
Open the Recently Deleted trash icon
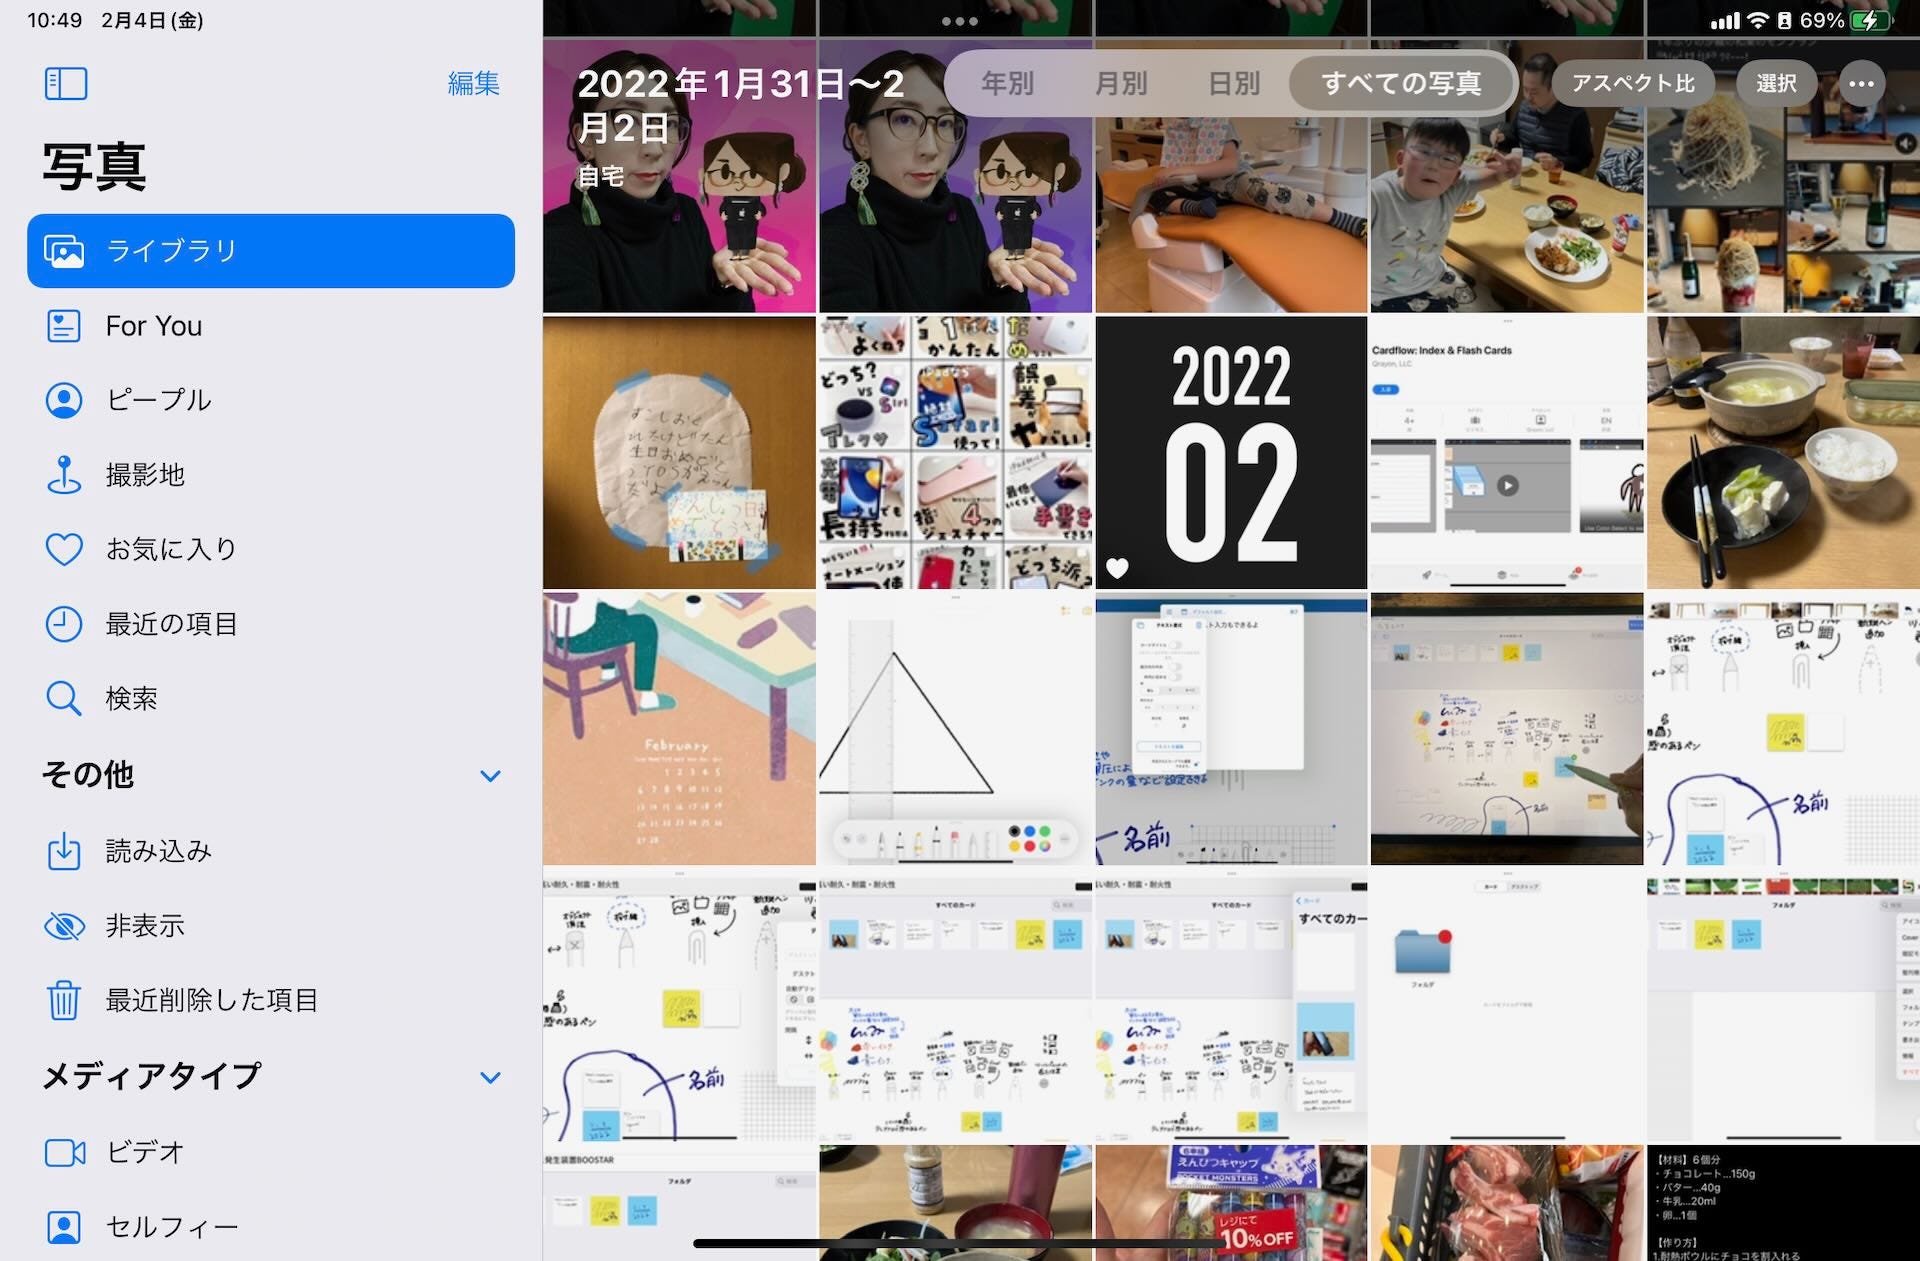(64, 1000)
